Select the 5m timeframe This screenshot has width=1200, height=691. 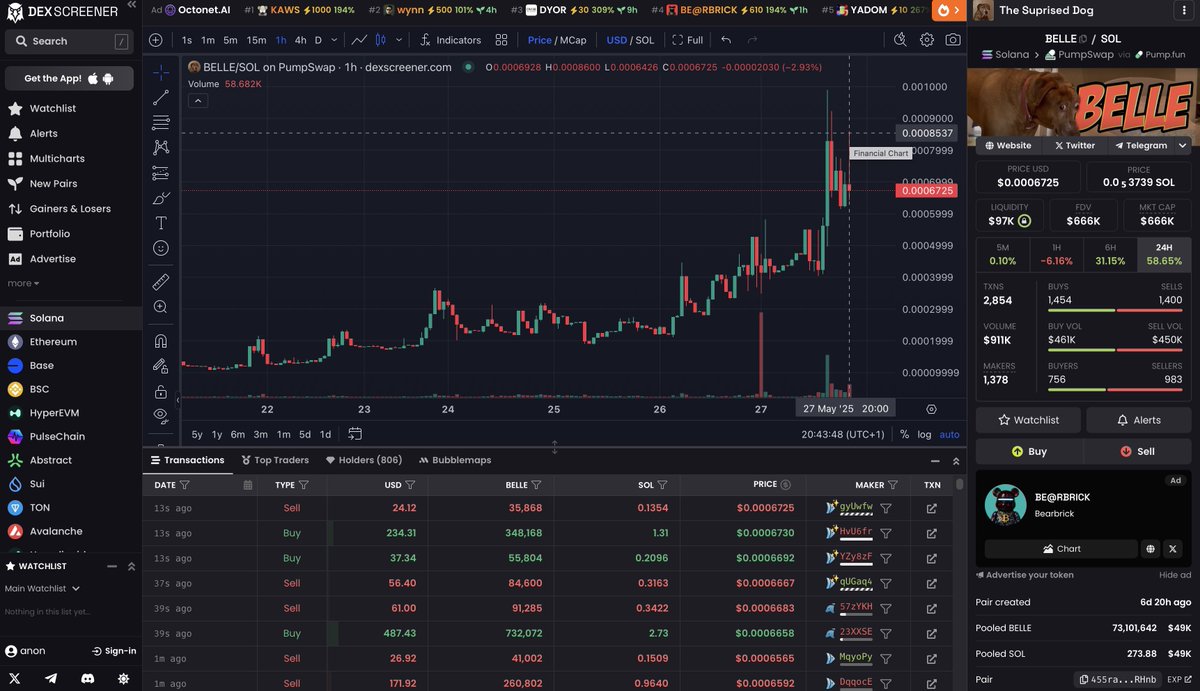click(230, 40)
